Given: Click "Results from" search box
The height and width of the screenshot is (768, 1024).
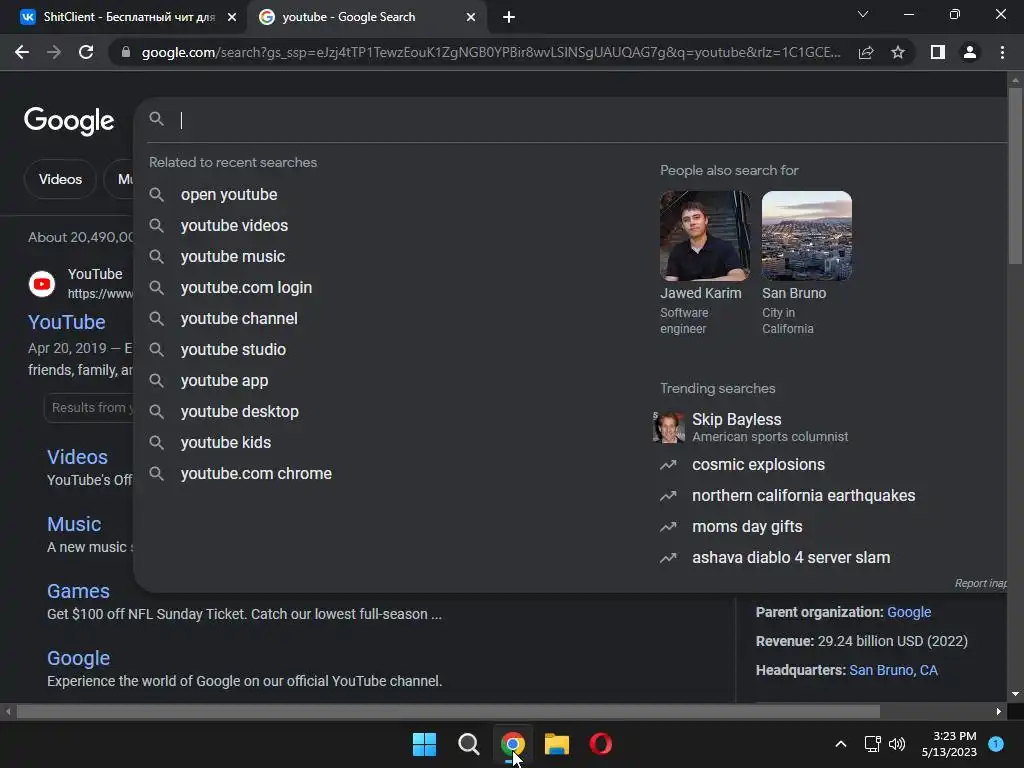Looking at the screenshot, I should (x=89, y=408).
